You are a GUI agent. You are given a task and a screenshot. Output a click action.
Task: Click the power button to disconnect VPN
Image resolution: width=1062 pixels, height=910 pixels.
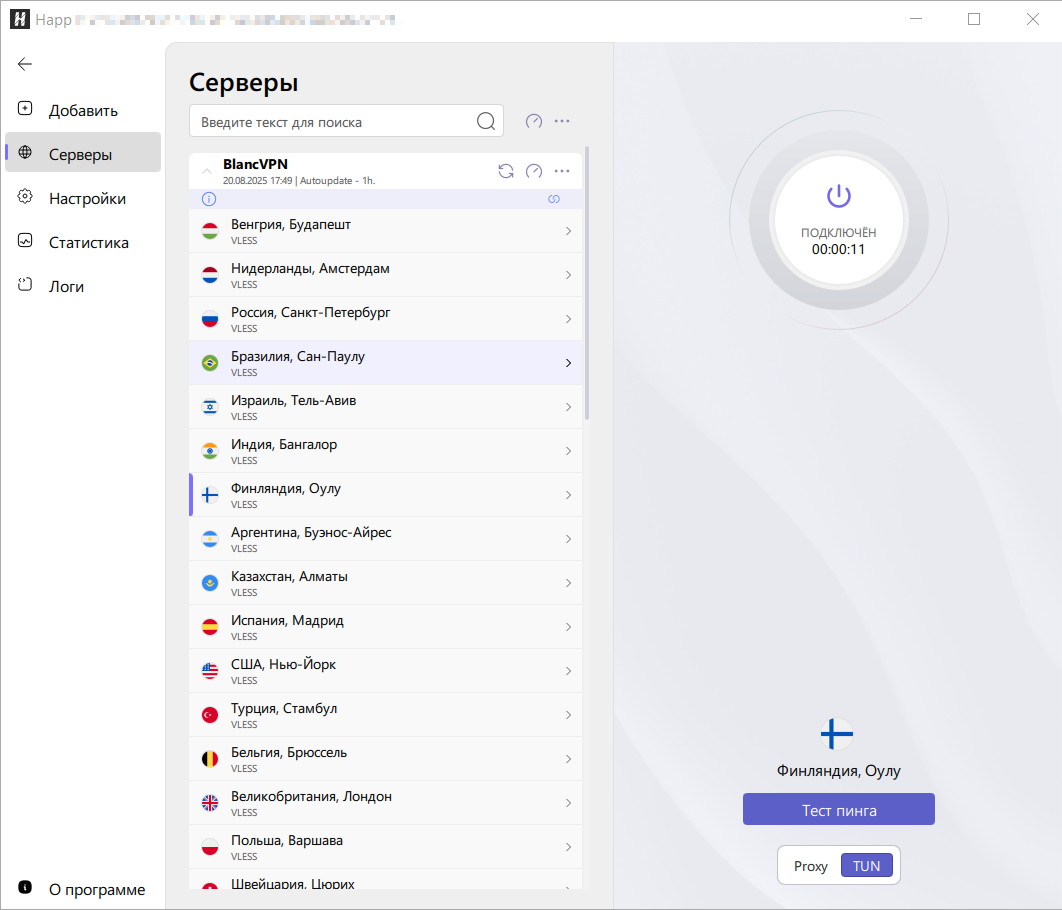[x=838, y=196]
